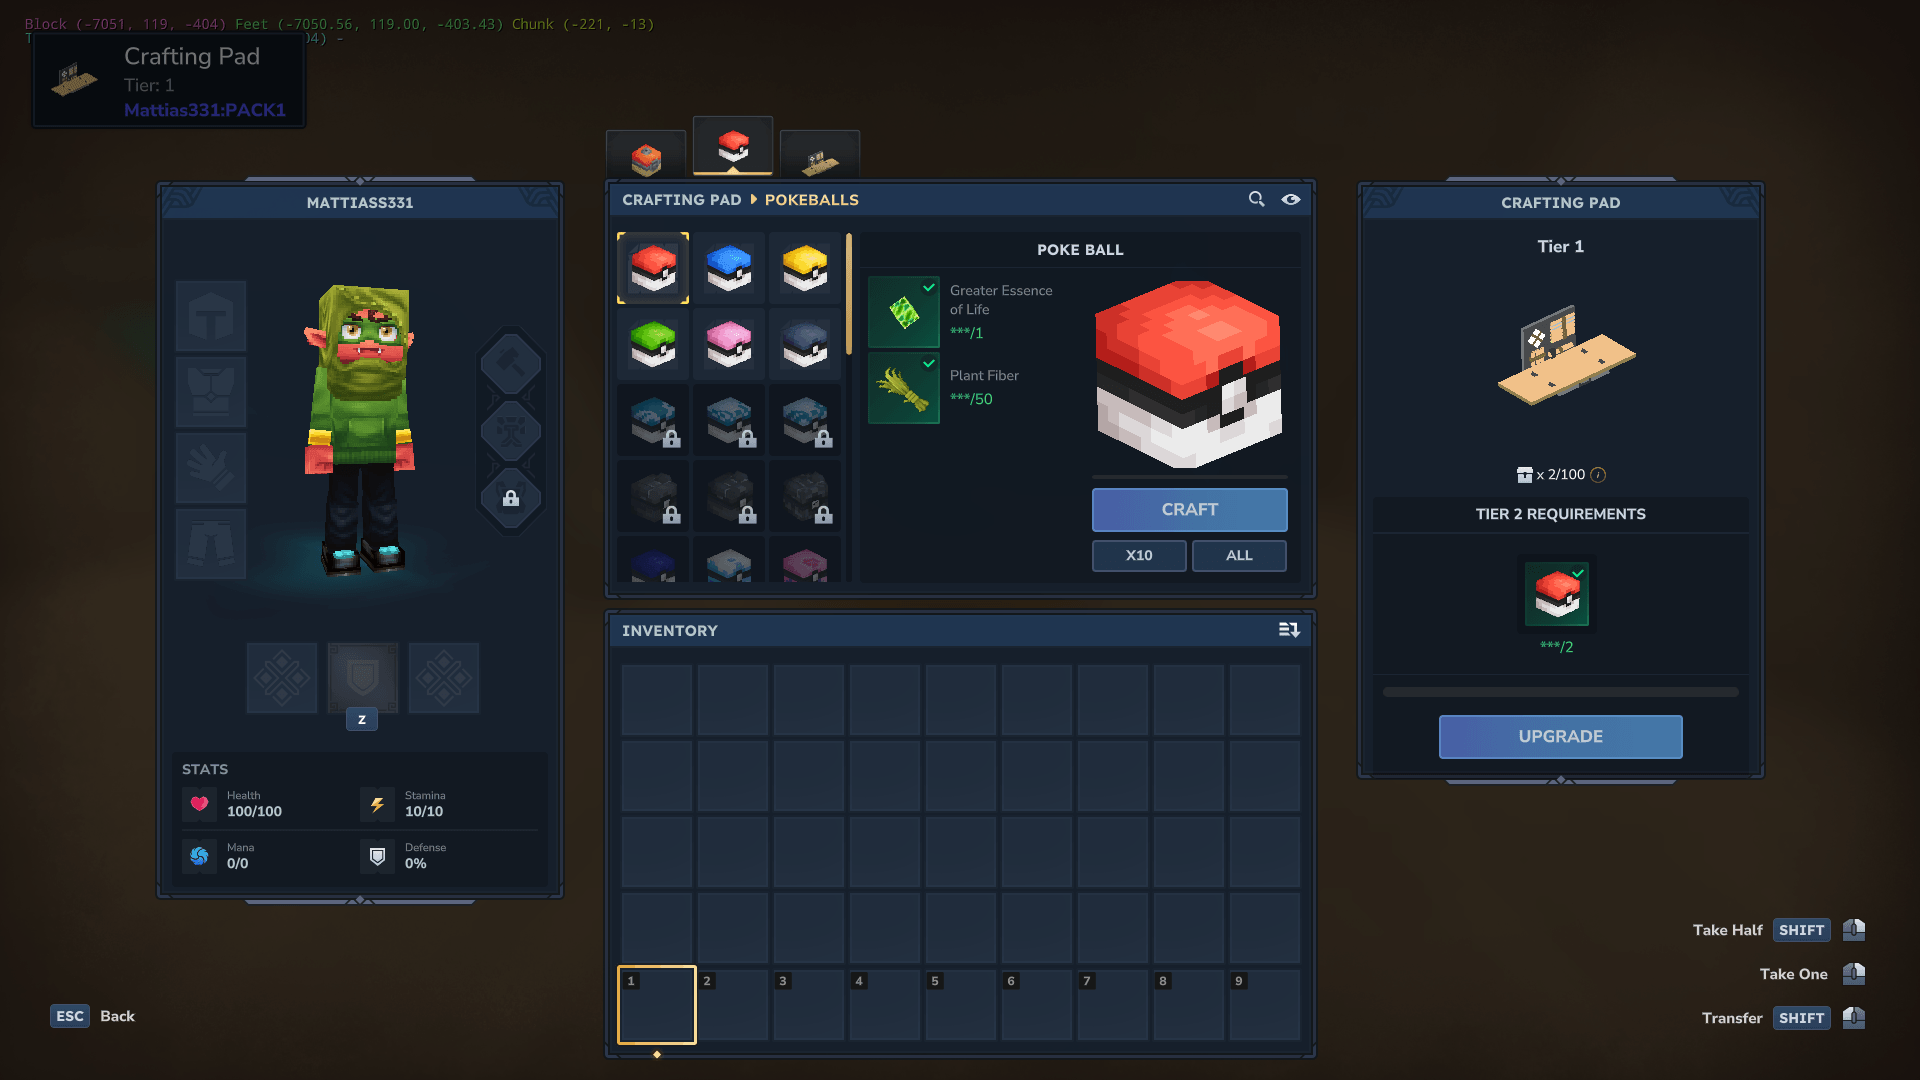The width and height of the screenshot is (1920, 1080).
Task: Select the dark navy ball recipe
Action: [x=805, y=344]
